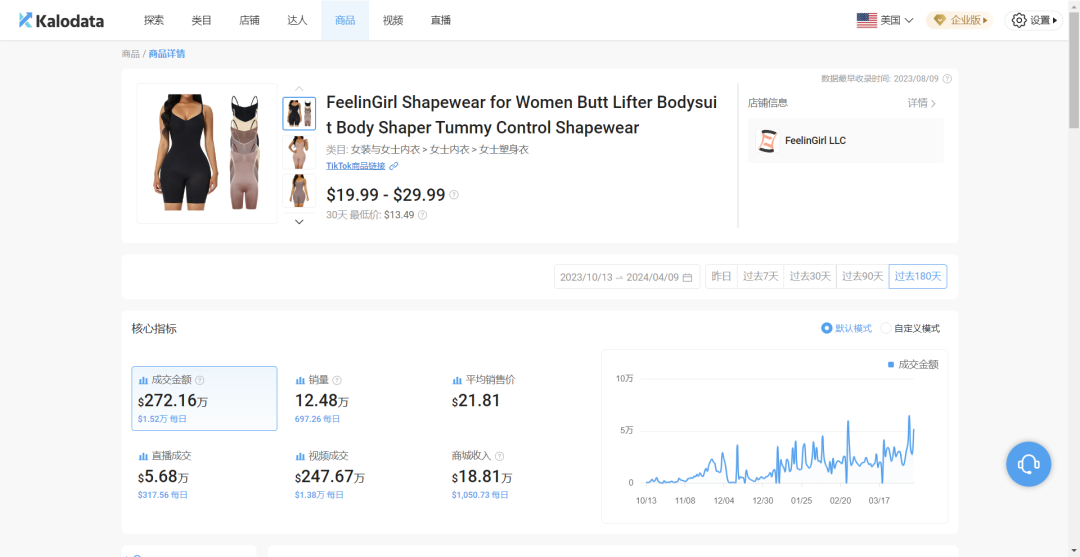This screenshot has height=557, width=1080.
Task: Click the settings gear icon
Action: coord(1019,21)
